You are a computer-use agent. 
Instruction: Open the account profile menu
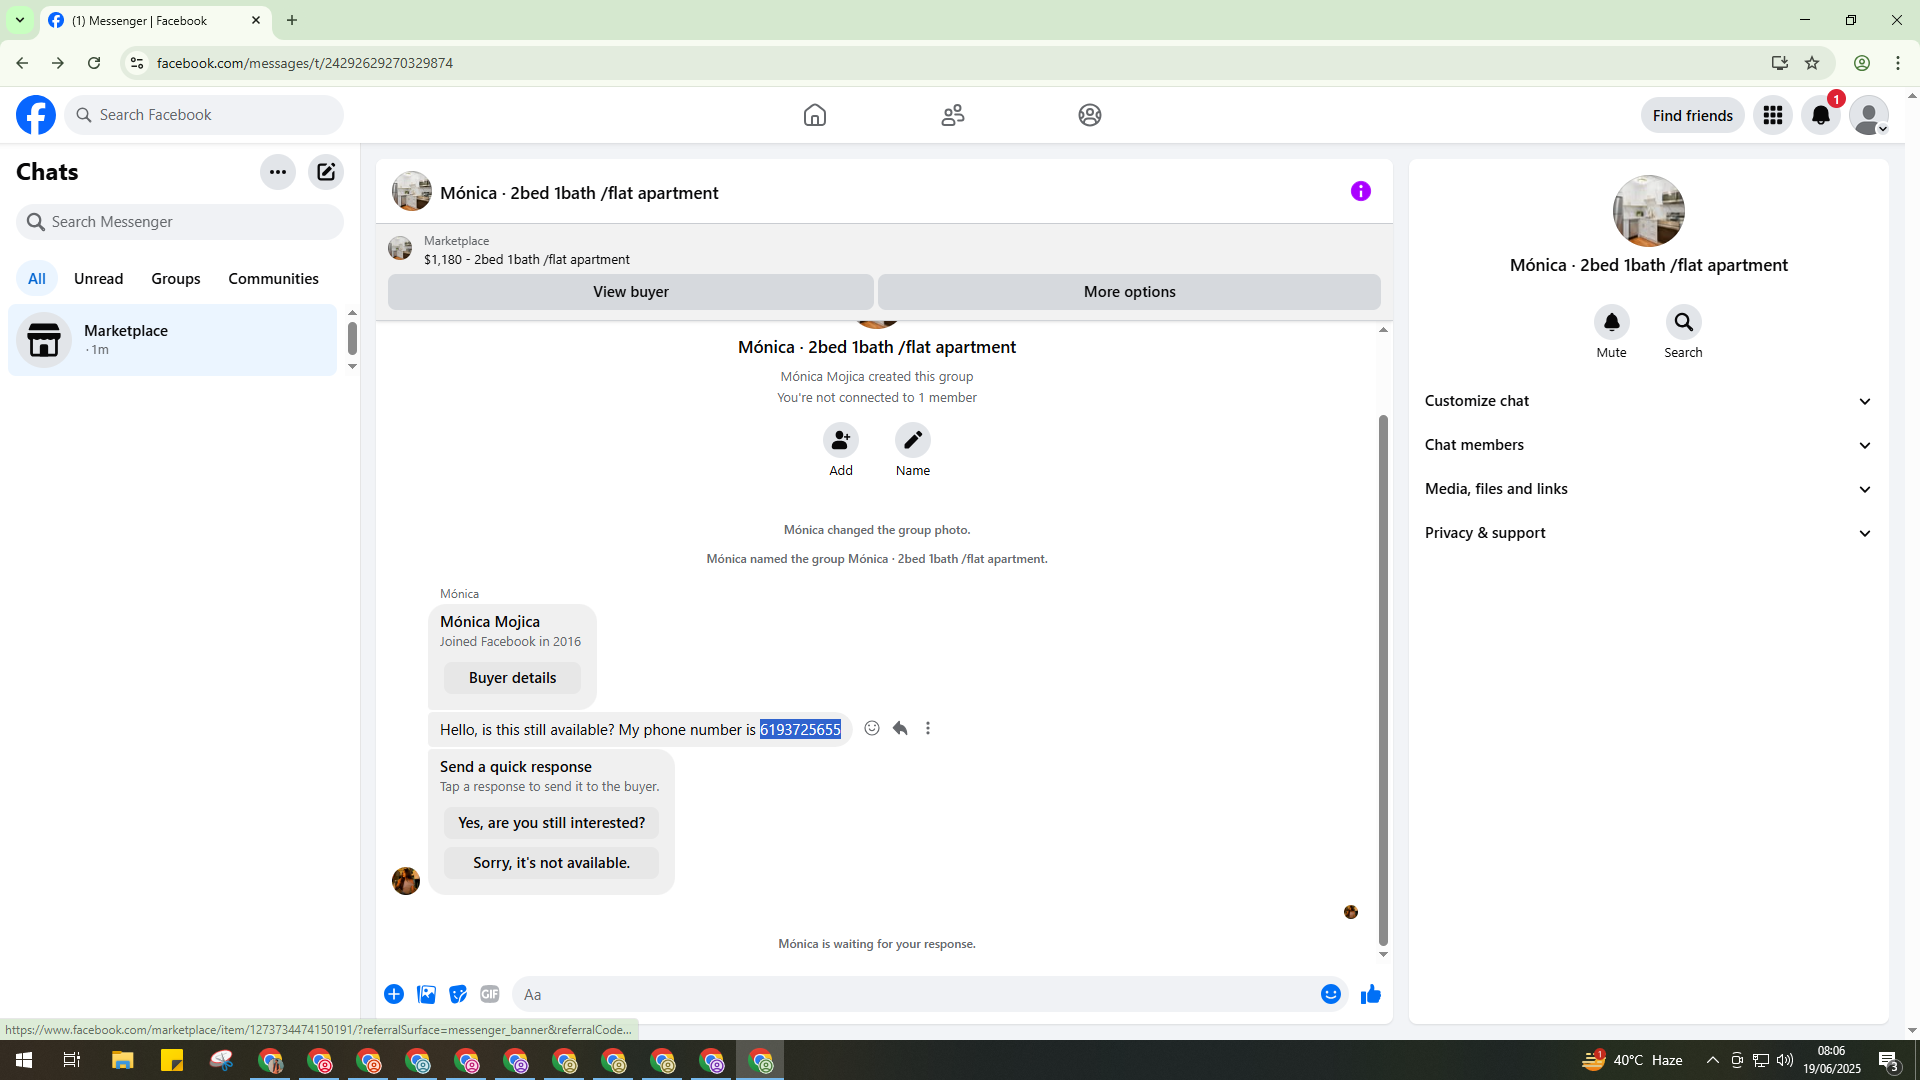[x=1869, y=115]
